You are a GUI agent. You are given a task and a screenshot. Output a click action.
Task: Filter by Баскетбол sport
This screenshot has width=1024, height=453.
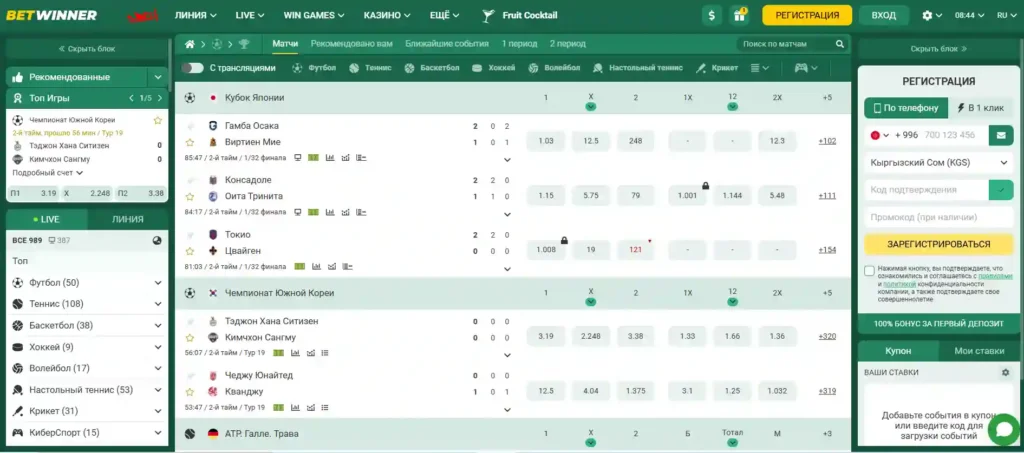(432, 68)
